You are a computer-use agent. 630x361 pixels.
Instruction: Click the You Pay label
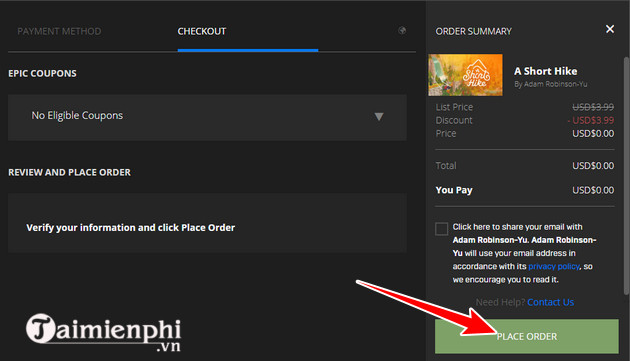(x=454, y=190)
